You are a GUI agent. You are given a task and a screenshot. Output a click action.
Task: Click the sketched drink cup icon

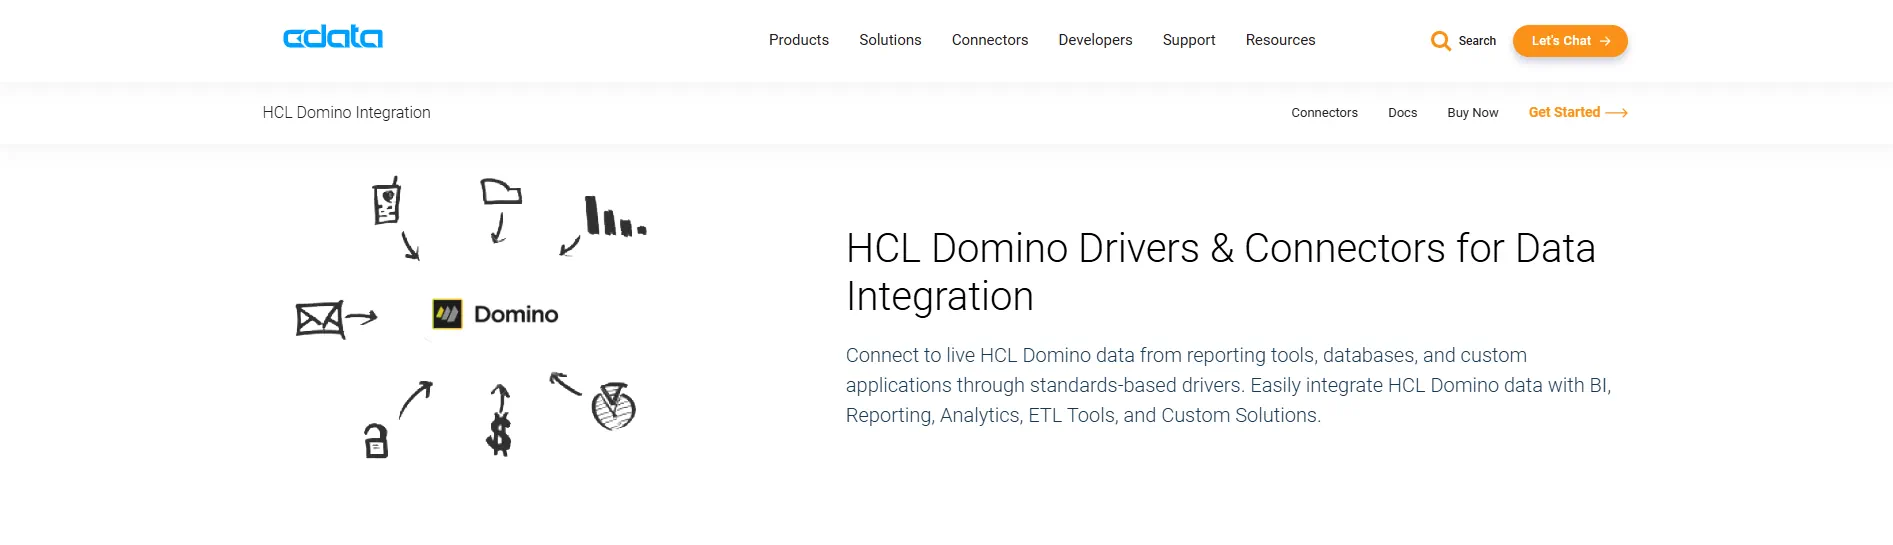click(387, 201)
